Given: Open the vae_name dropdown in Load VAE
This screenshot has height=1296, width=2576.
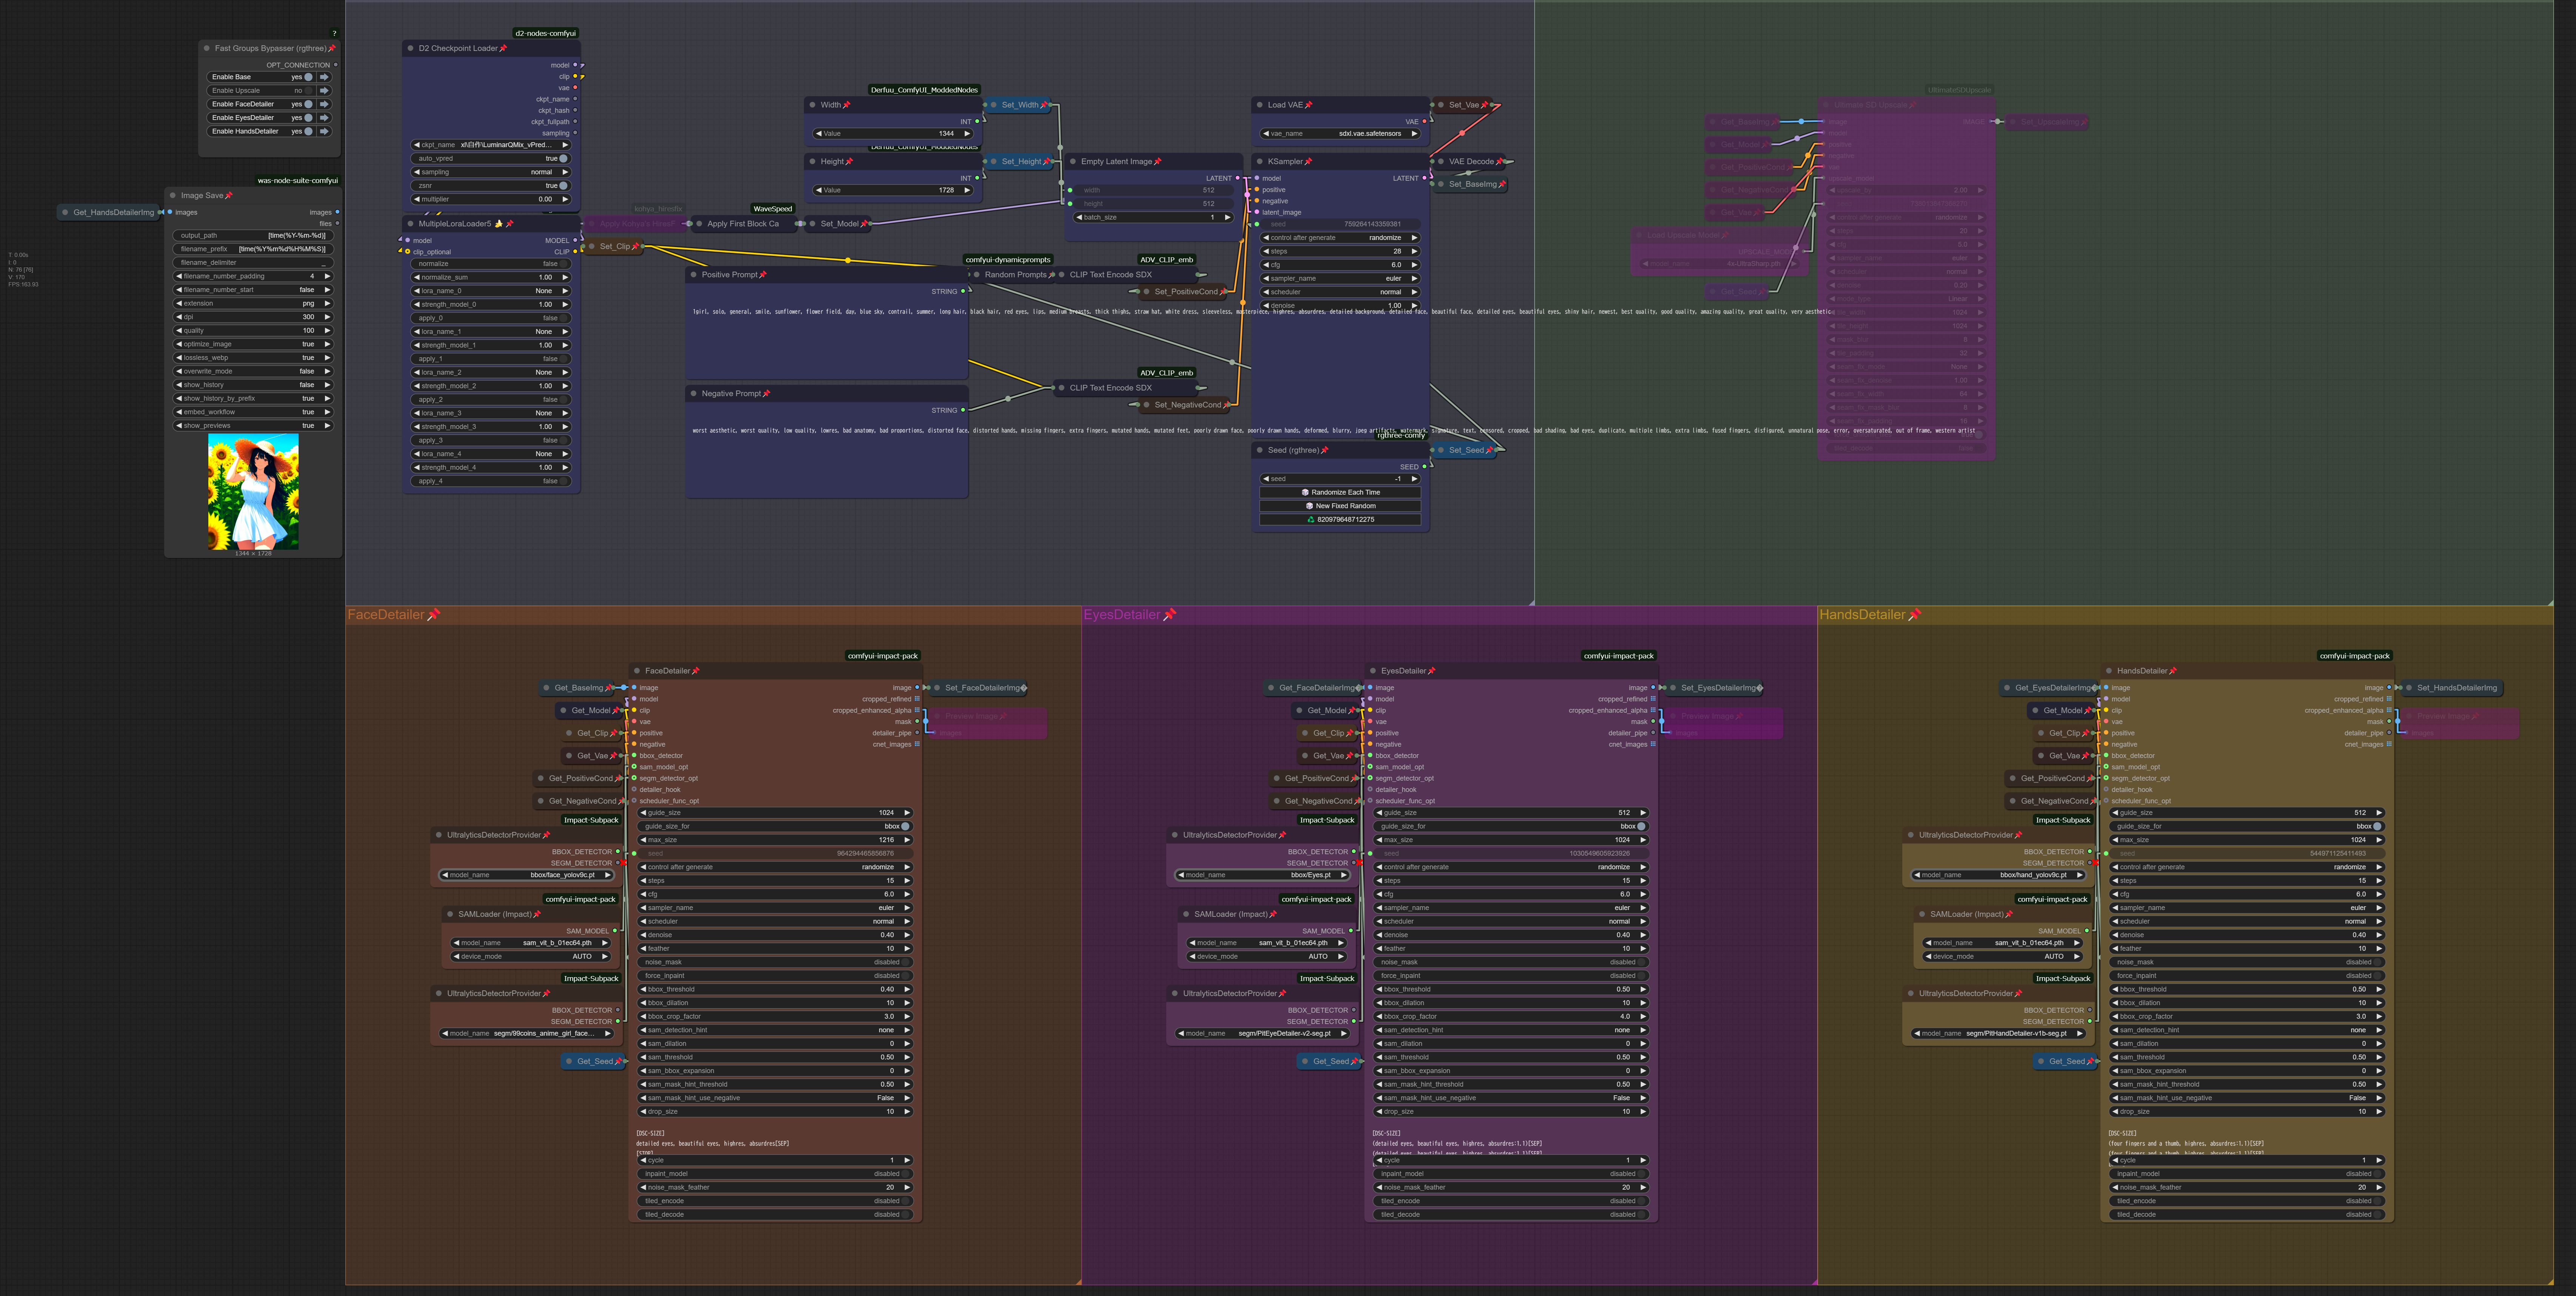Looking at the screenshot, I should click(x=1340, y=133).
